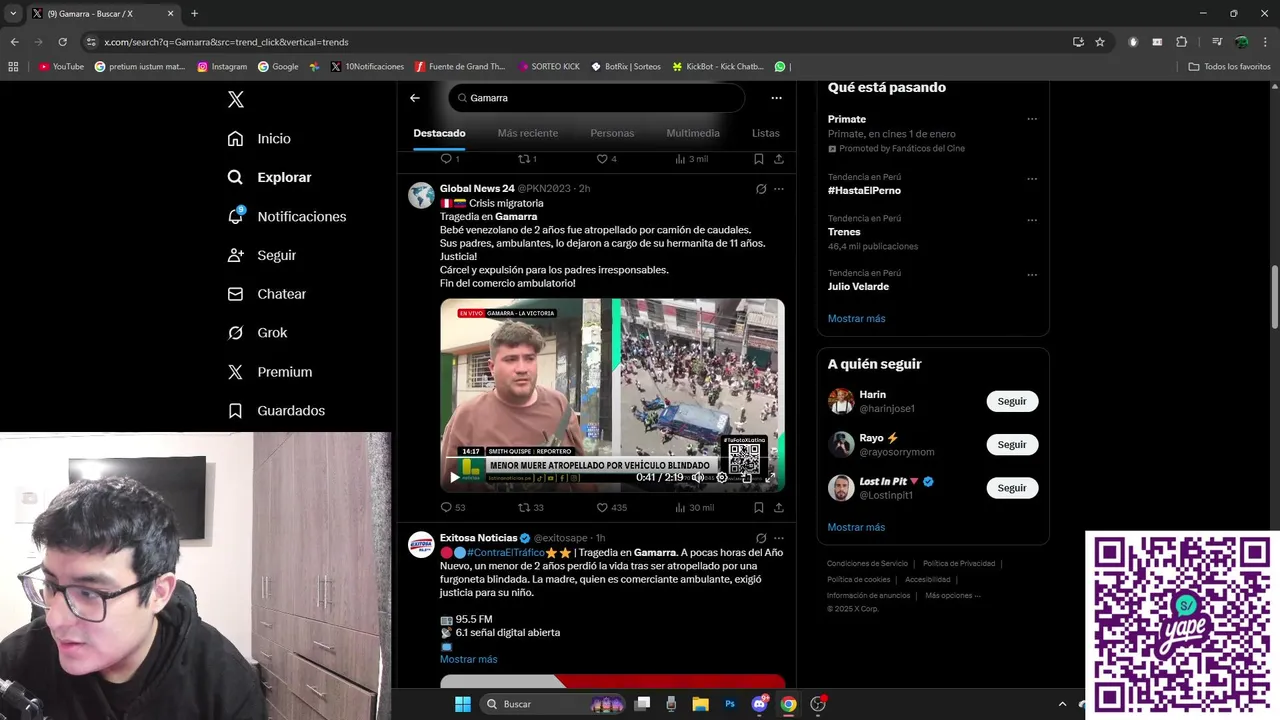Open Exitosa Noticias profile avatar
1280x720 pixels.
421,544
